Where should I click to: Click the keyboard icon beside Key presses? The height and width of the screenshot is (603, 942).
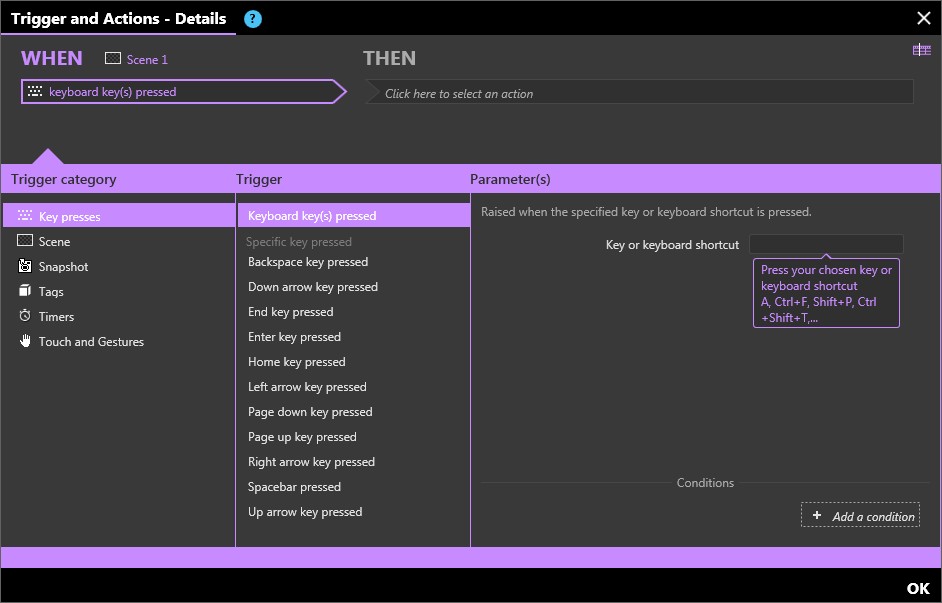click(25, 216)
